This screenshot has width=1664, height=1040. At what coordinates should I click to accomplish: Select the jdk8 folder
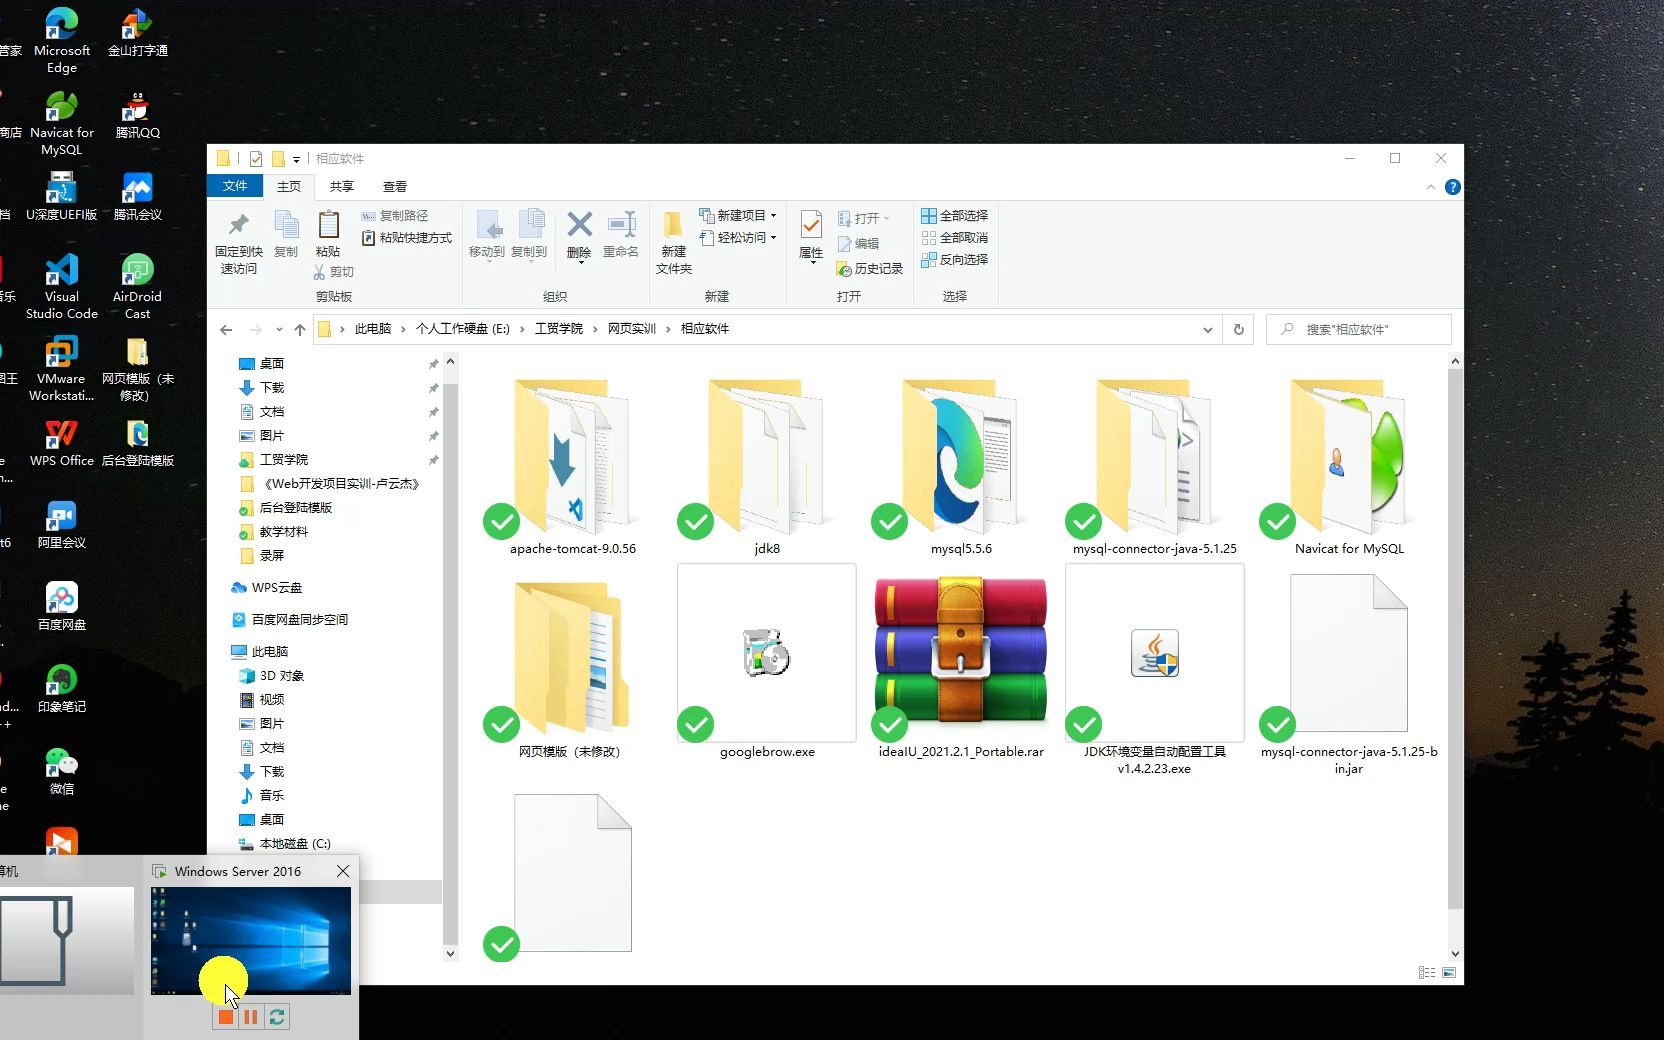click(767, 466)
